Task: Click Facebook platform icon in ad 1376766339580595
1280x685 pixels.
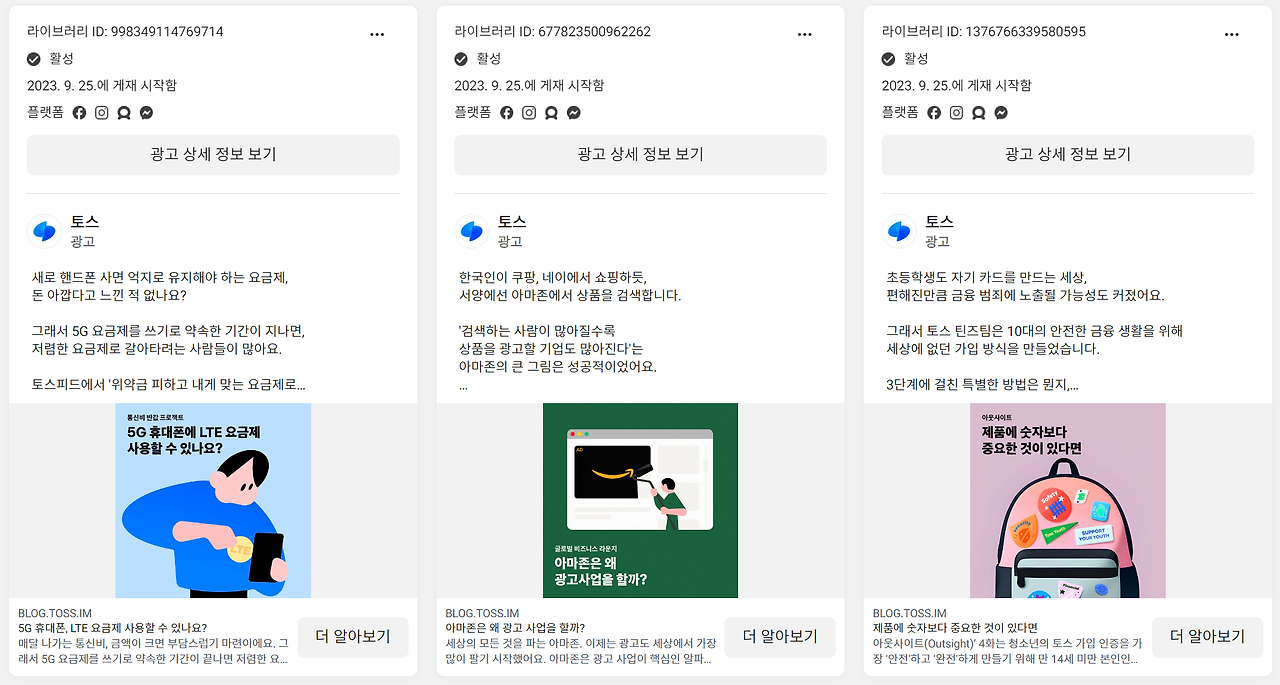Action: pyautogui.click(x=934, y=113)
